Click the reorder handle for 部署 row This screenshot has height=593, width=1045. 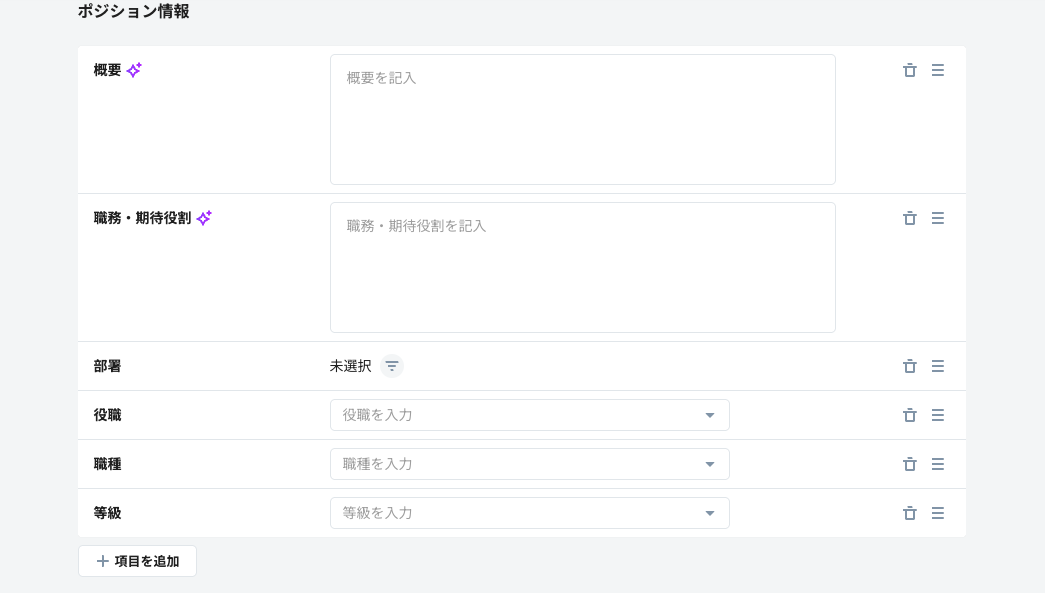click(938, 366)
